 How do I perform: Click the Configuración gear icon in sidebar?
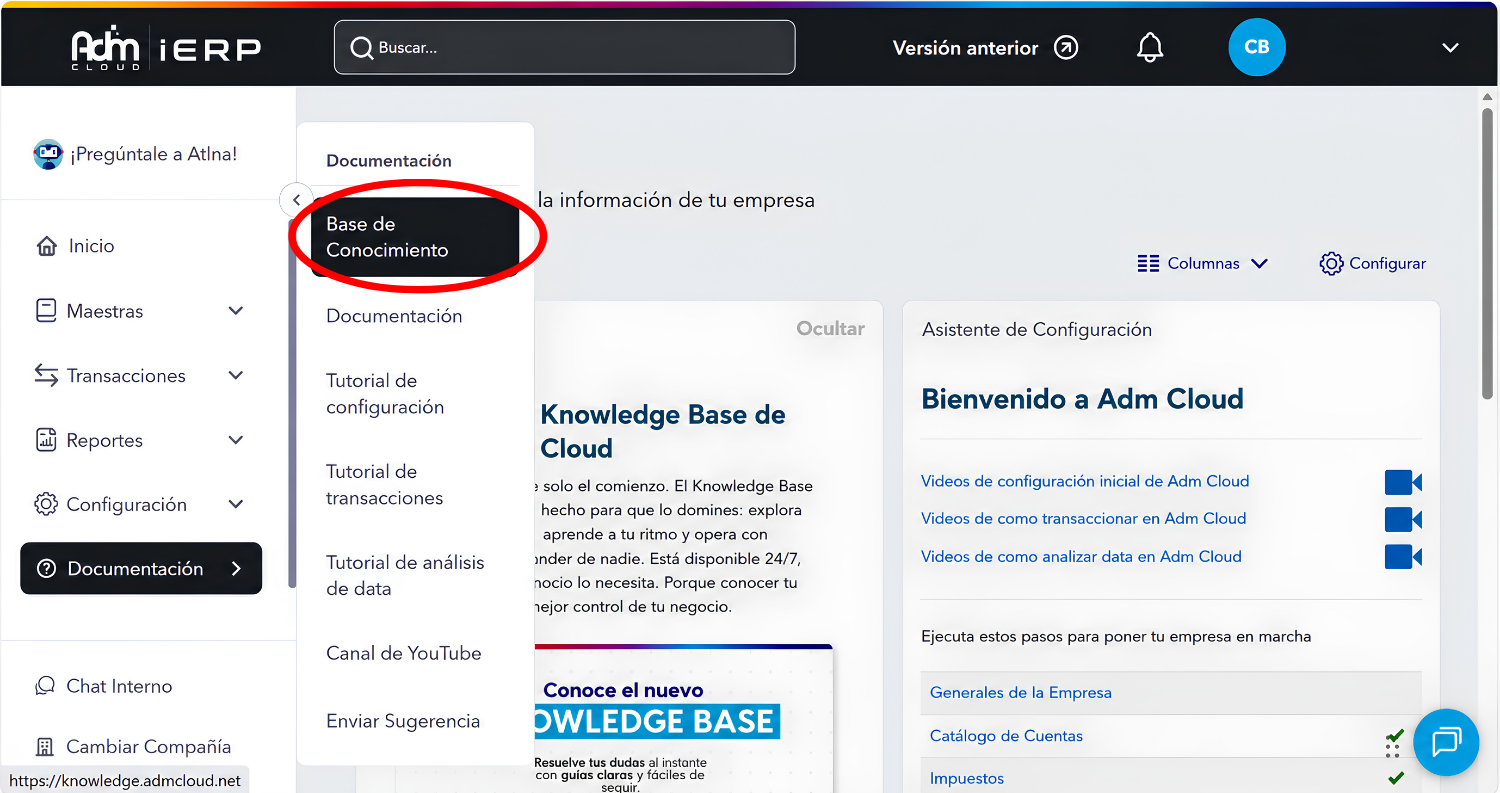pyautogui.click(x=46, y=504)
